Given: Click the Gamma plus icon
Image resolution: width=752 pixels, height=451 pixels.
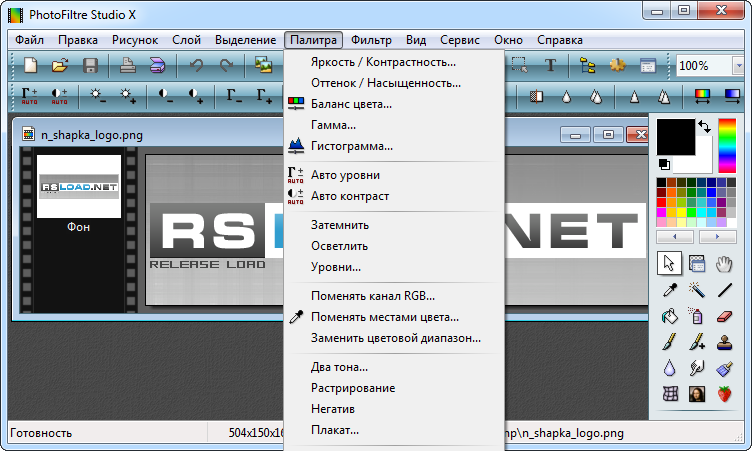Looking at the screenshot, I should point(264,96).
